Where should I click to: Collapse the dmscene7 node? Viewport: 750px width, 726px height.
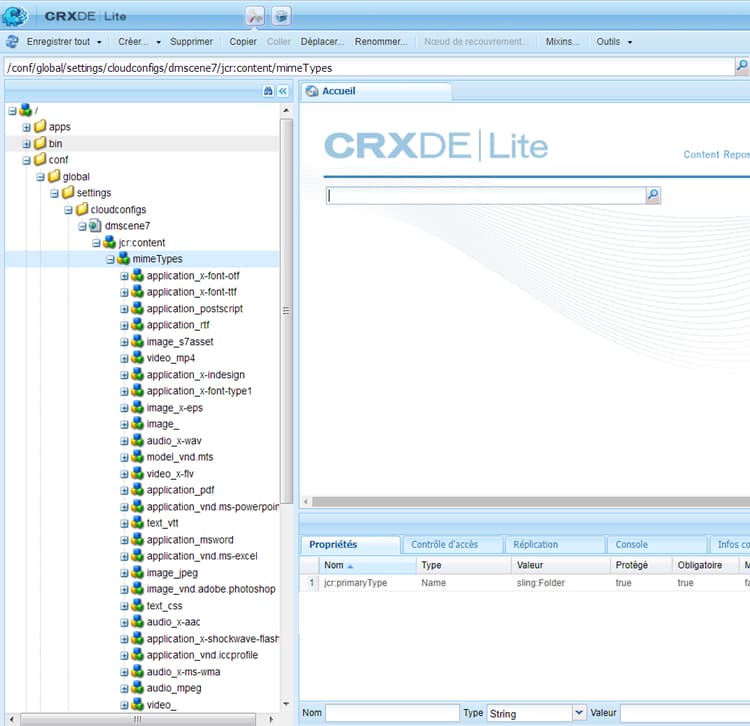pyautogui.click(x=82, y=227)
